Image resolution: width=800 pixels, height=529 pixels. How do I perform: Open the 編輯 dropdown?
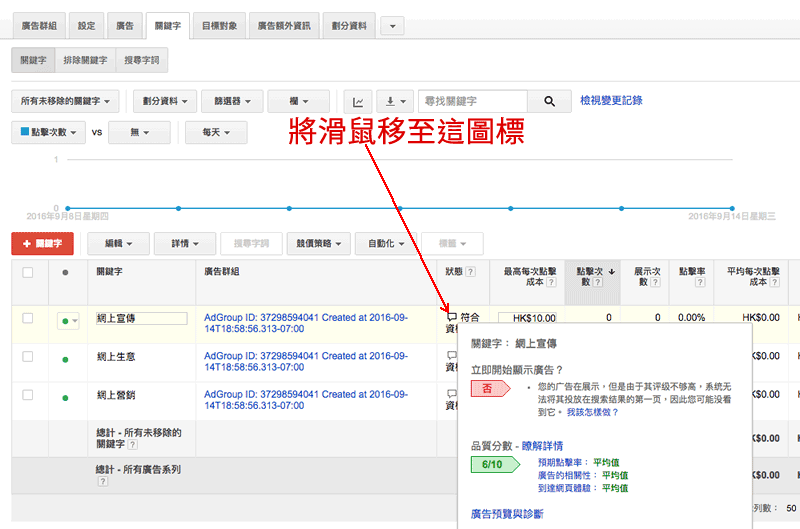point(118,243)
